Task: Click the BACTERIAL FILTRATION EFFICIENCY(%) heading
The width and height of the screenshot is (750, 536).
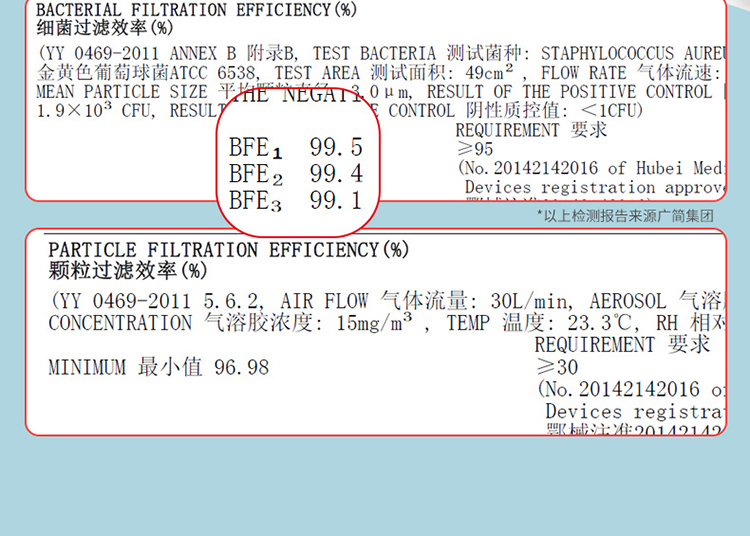Action: click(196, 10)
